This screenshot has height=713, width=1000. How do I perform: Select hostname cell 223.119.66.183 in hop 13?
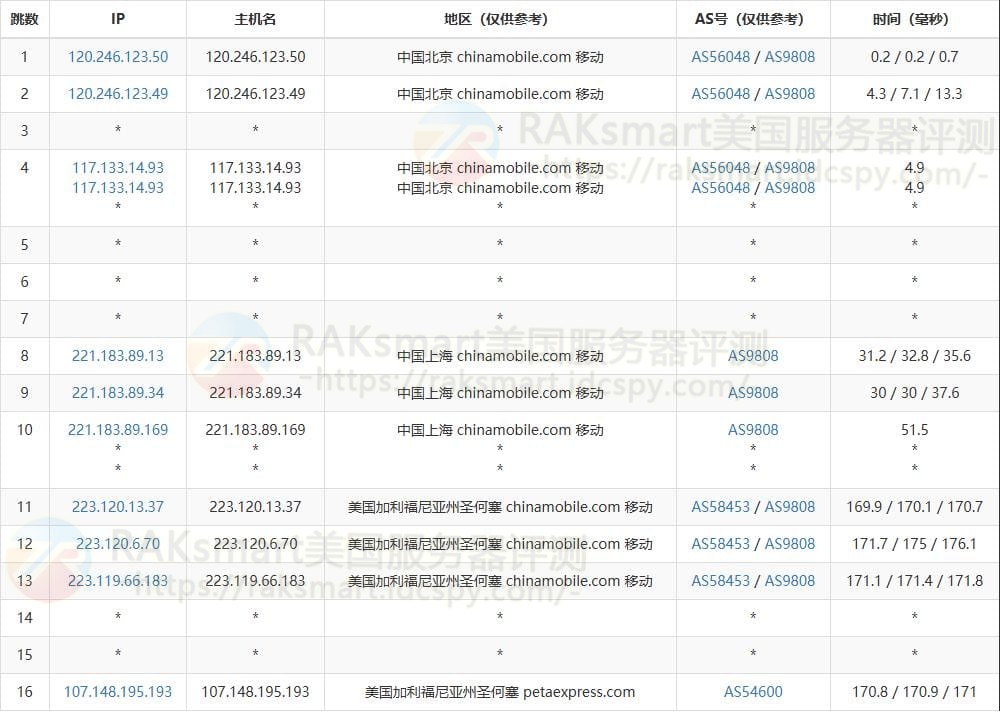click(x=255, y=581)
